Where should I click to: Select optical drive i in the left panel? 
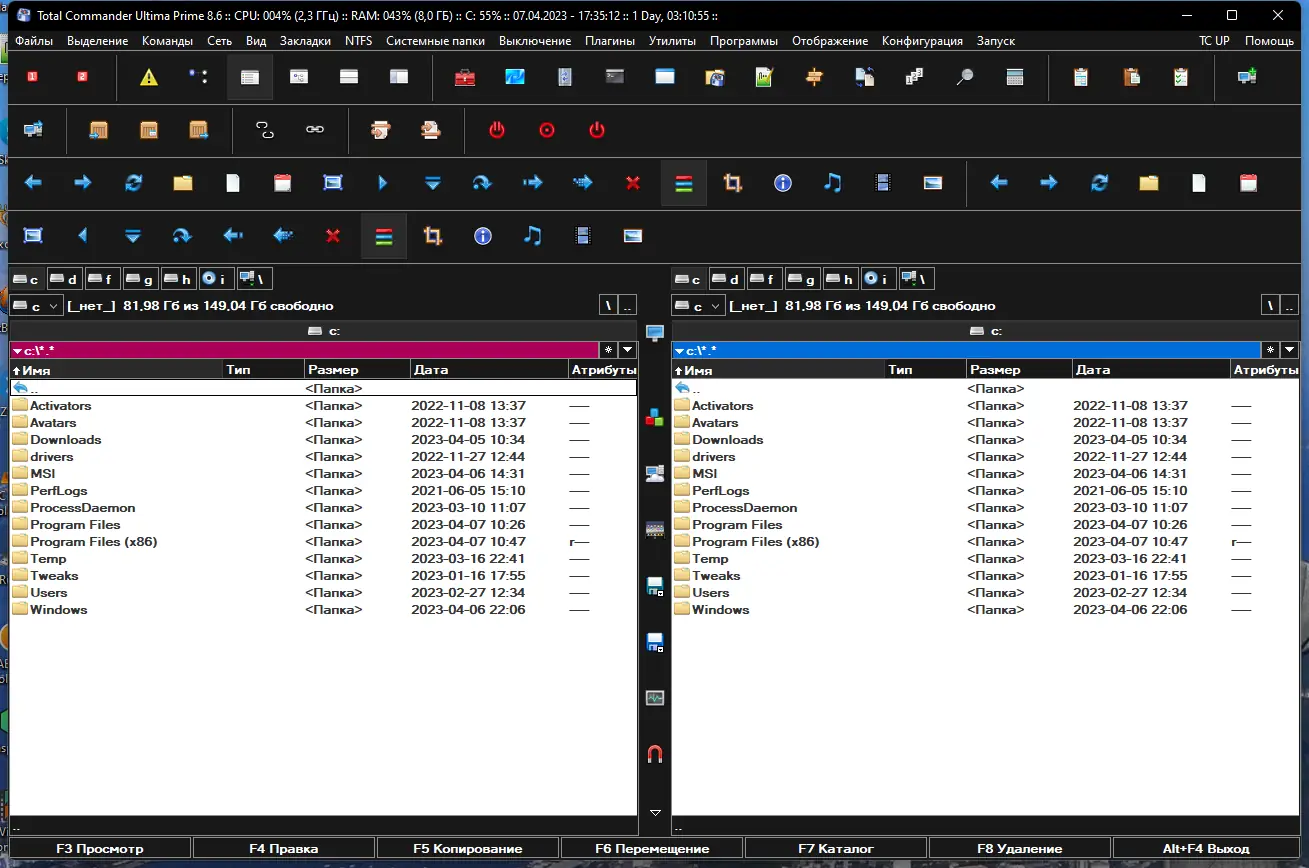point(217,279)
